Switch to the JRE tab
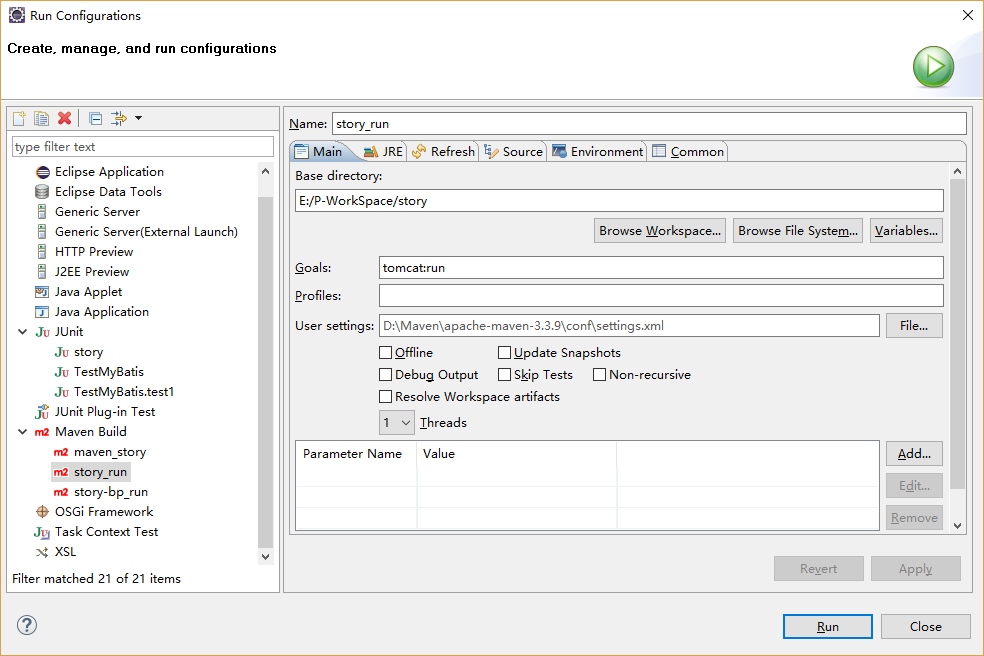Screen dimensions: 984x656 click(x=383, y=152)
